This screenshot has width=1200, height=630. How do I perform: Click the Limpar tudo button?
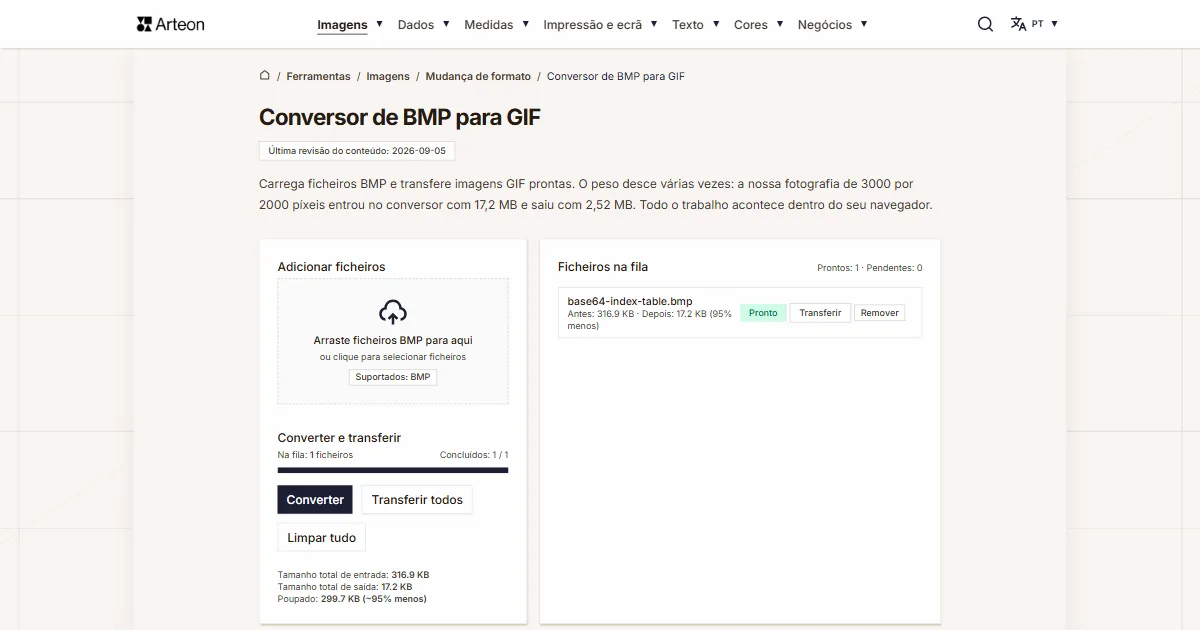point(321,538)
